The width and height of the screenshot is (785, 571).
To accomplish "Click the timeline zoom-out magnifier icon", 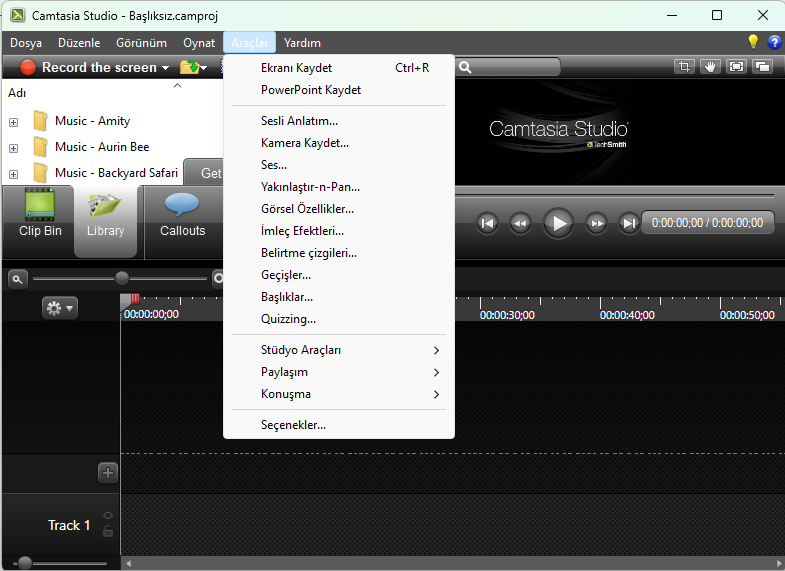I will [x=18, y=279].
